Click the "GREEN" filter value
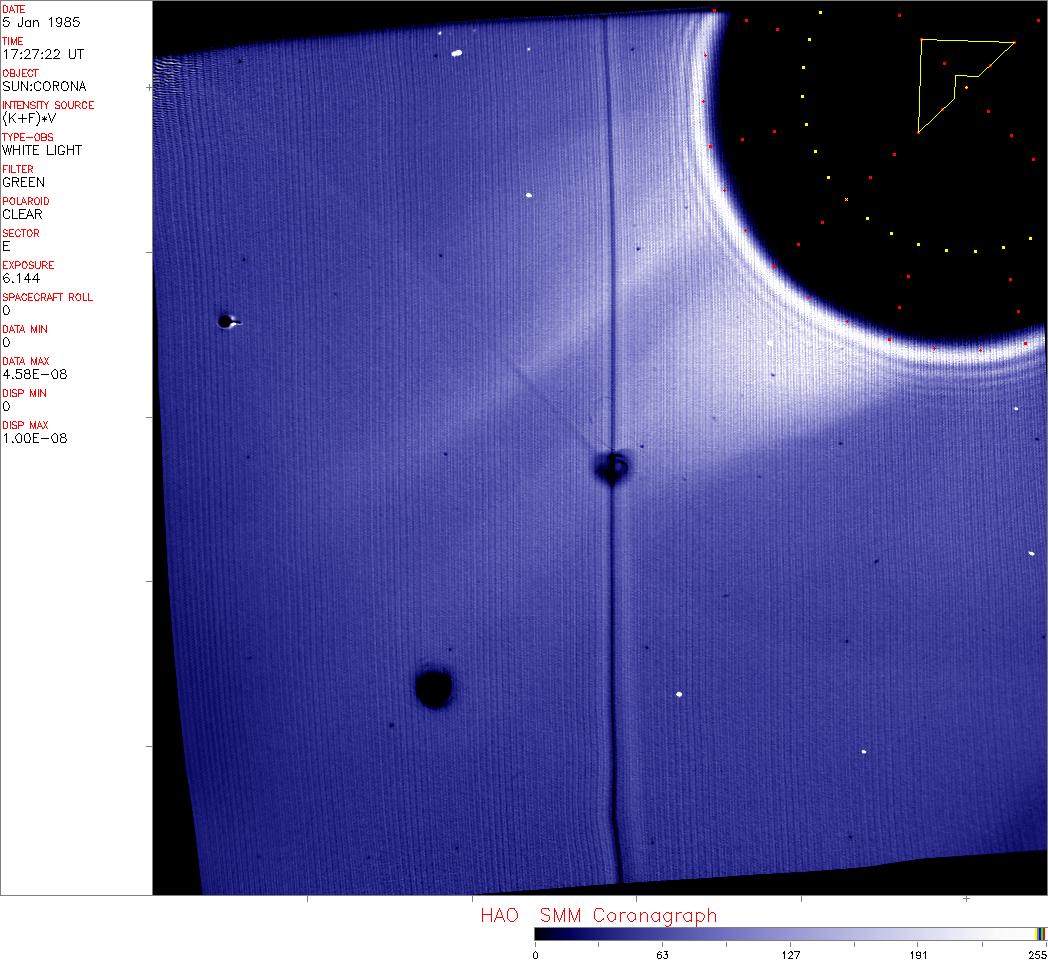 tap(23, 182)
